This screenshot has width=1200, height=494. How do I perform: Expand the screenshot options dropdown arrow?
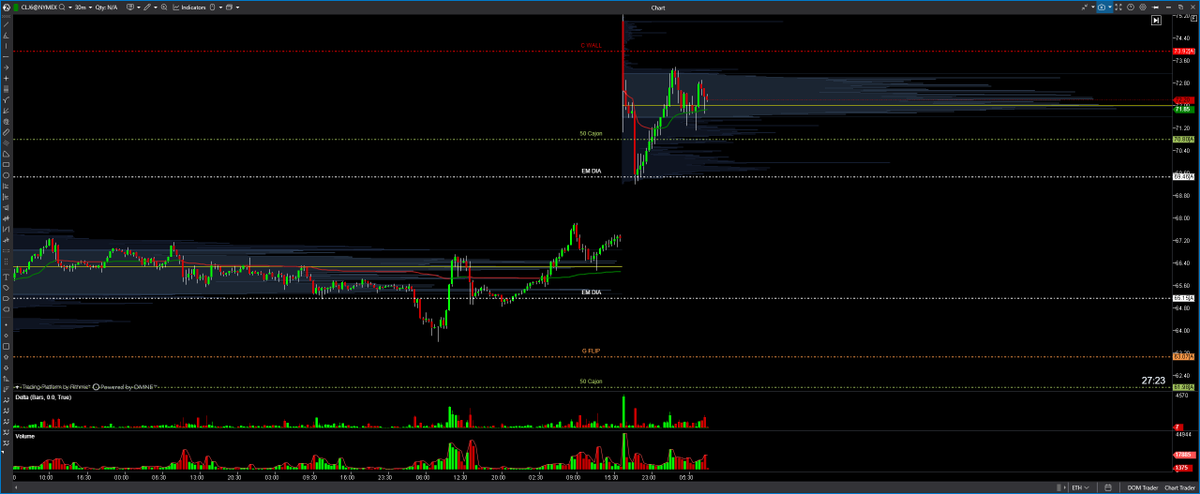(x=1110, y=7)
